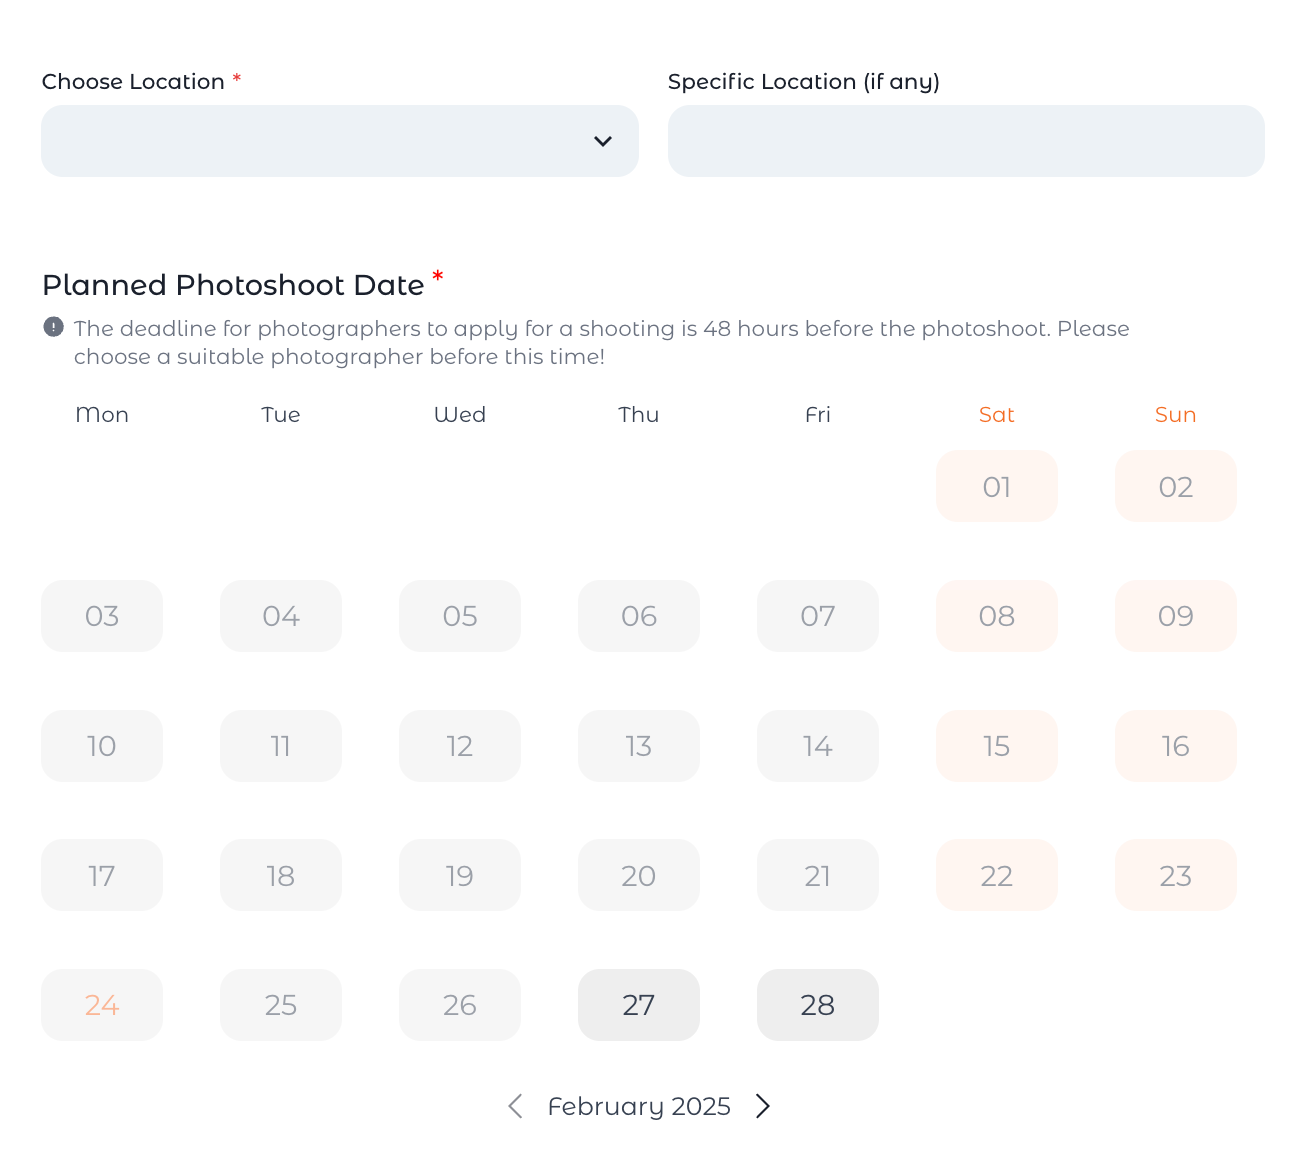Select February 28 on the calendar
Image resolution: width=1302 pixels, height=1160 pixels.
[x=818, y=1005]
